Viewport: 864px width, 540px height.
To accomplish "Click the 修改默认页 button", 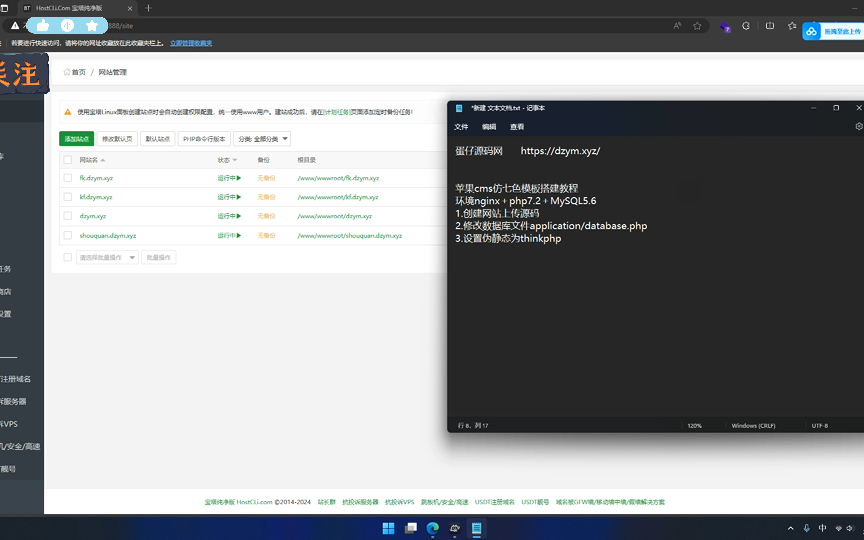I will point(117,139).
